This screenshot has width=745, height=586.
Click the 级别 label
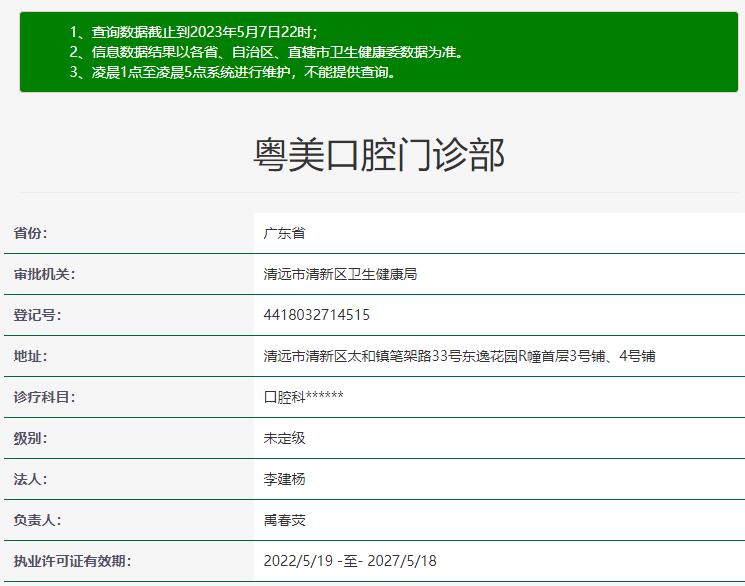(30, 438)
